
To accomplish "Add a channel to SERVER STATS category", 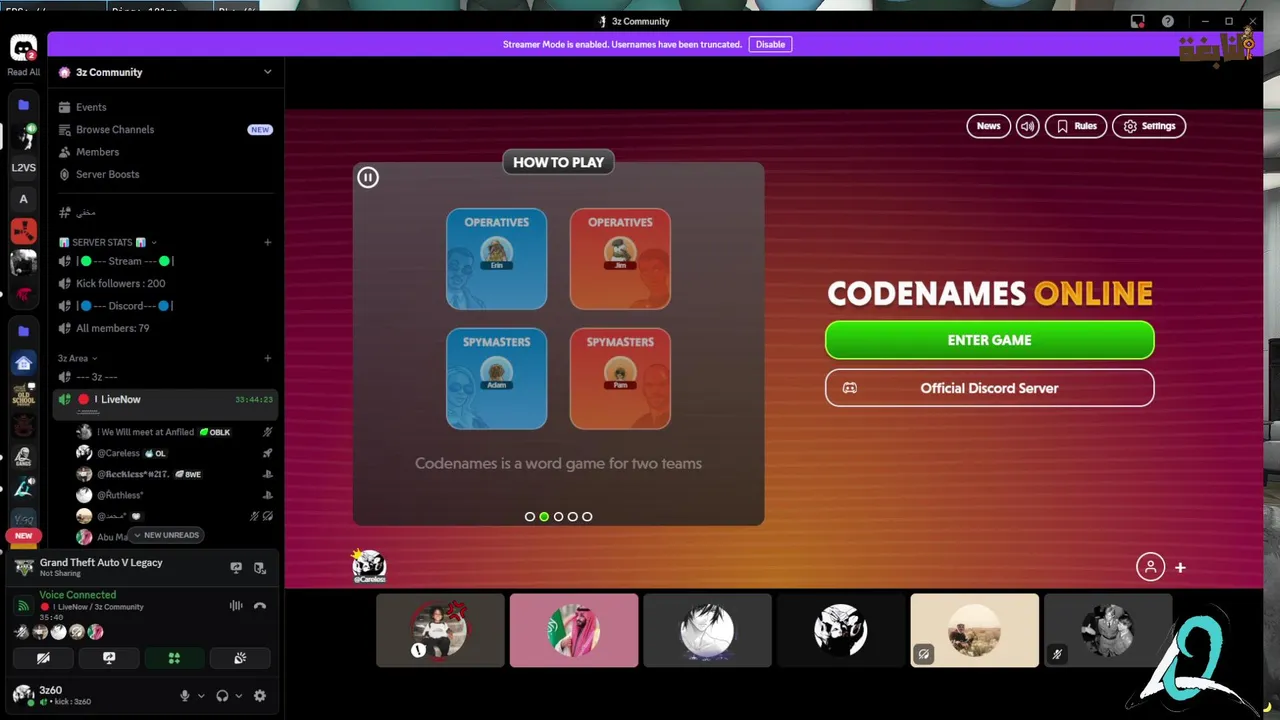I will pyautogui.click(x=267, y=242).
